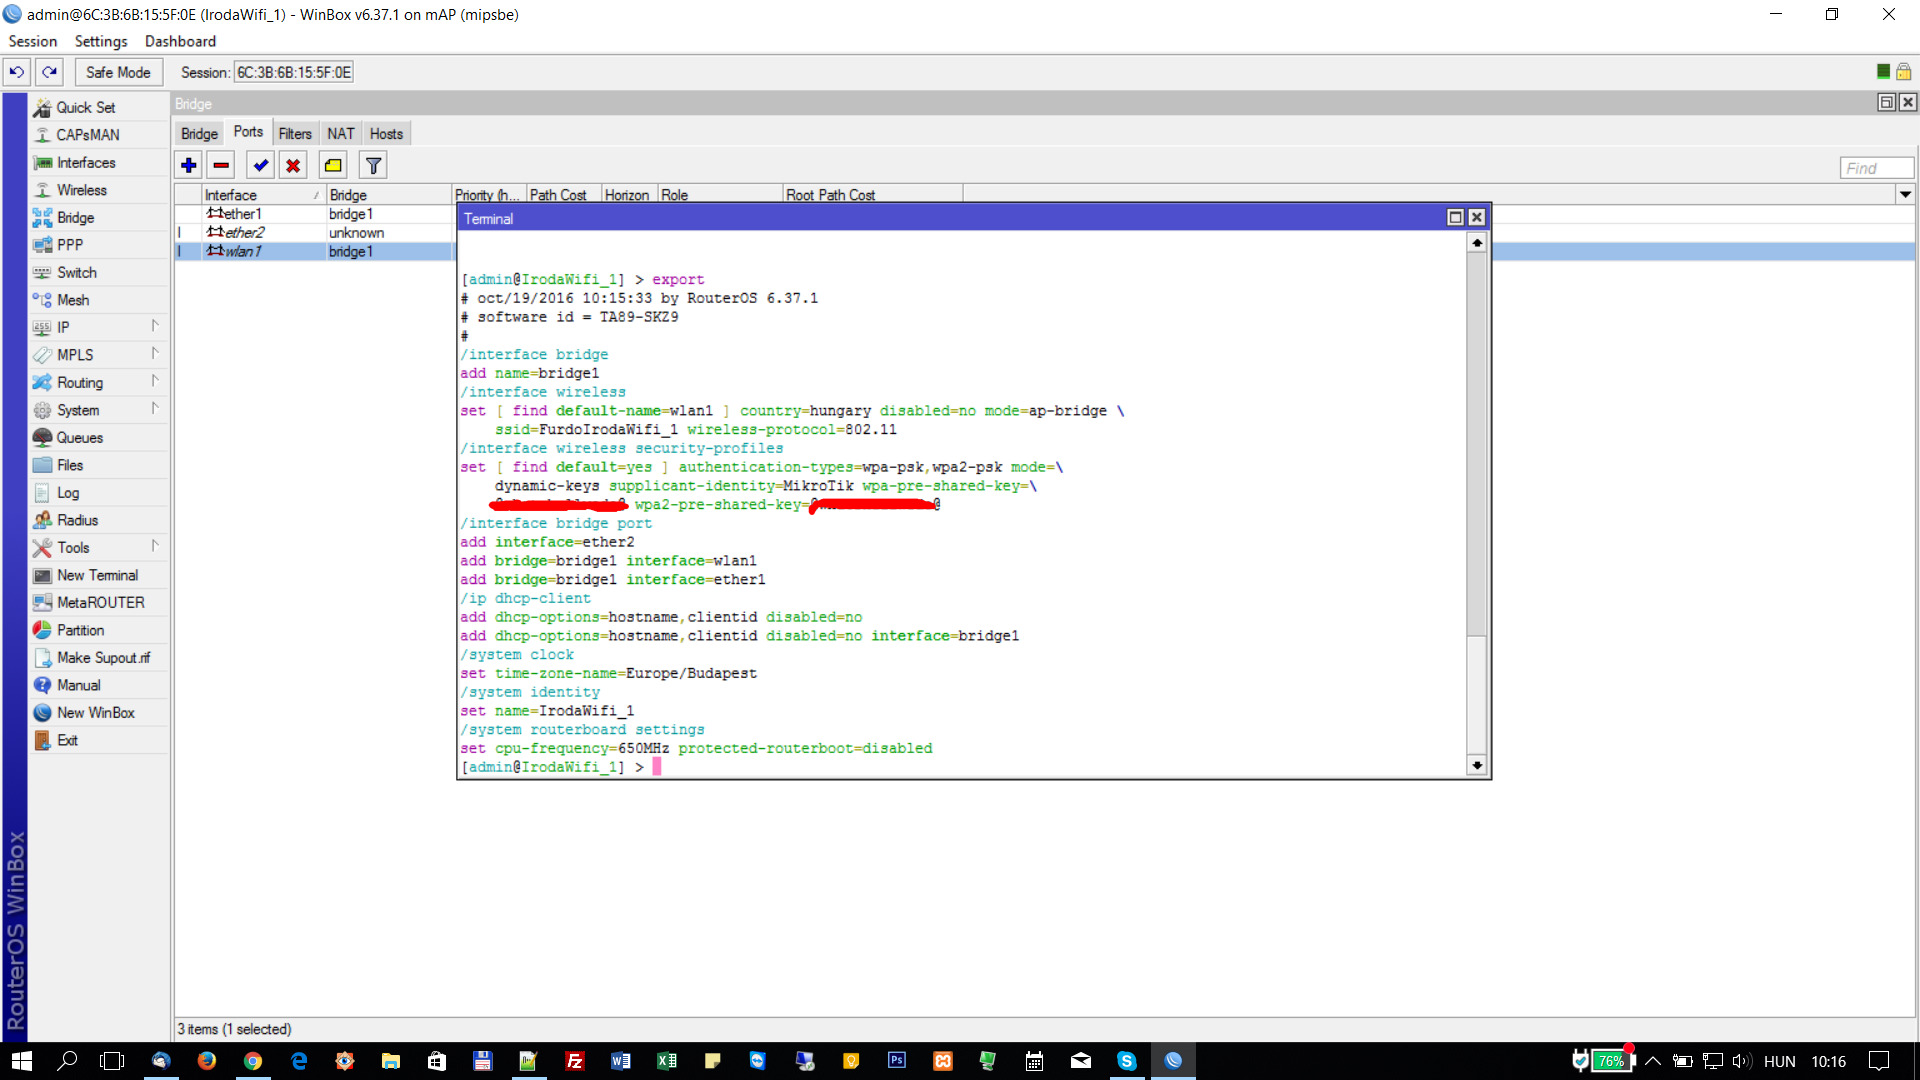Click the Terminal scrollbar up arrow

point(1477,243)
